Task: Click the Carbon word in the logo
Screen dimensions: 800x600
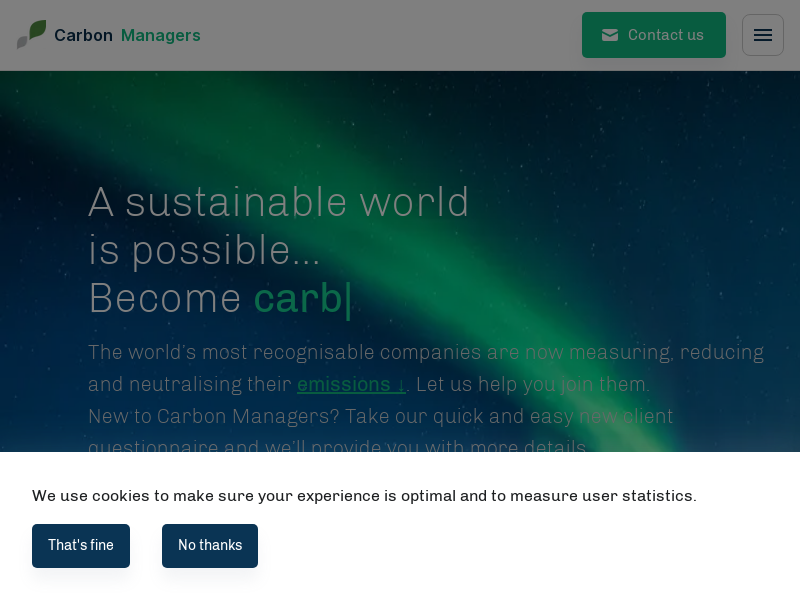Action: [x=83, y=36]
